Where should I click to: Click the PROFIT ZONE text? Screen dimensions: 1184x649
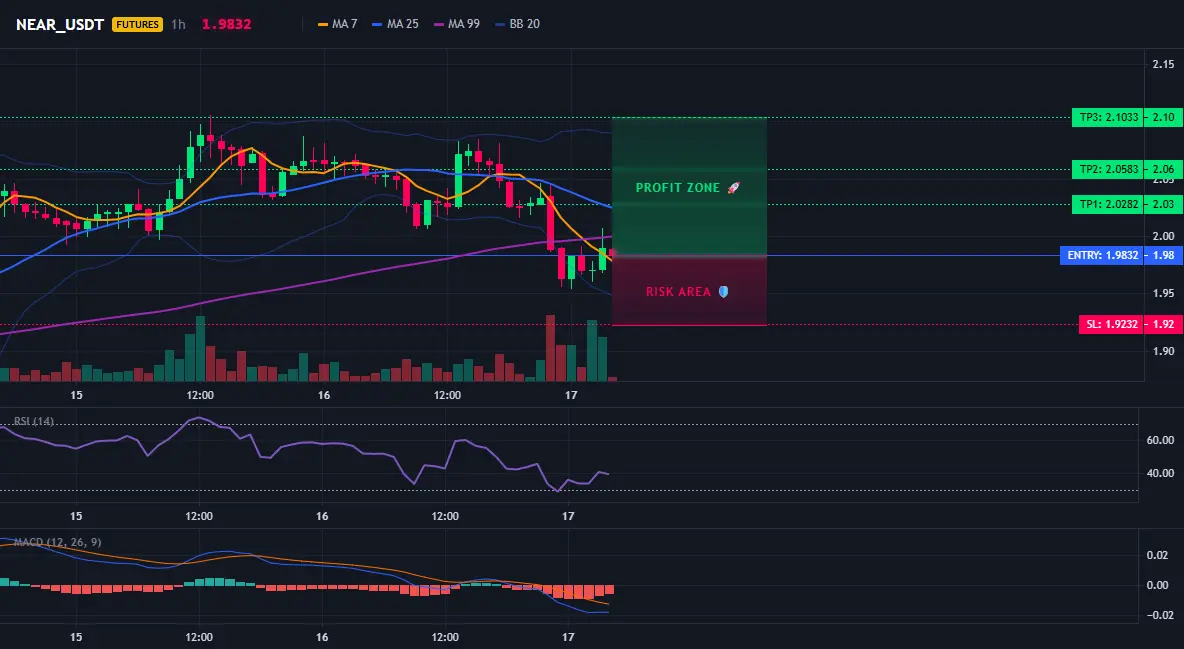(x=677, y=187)
